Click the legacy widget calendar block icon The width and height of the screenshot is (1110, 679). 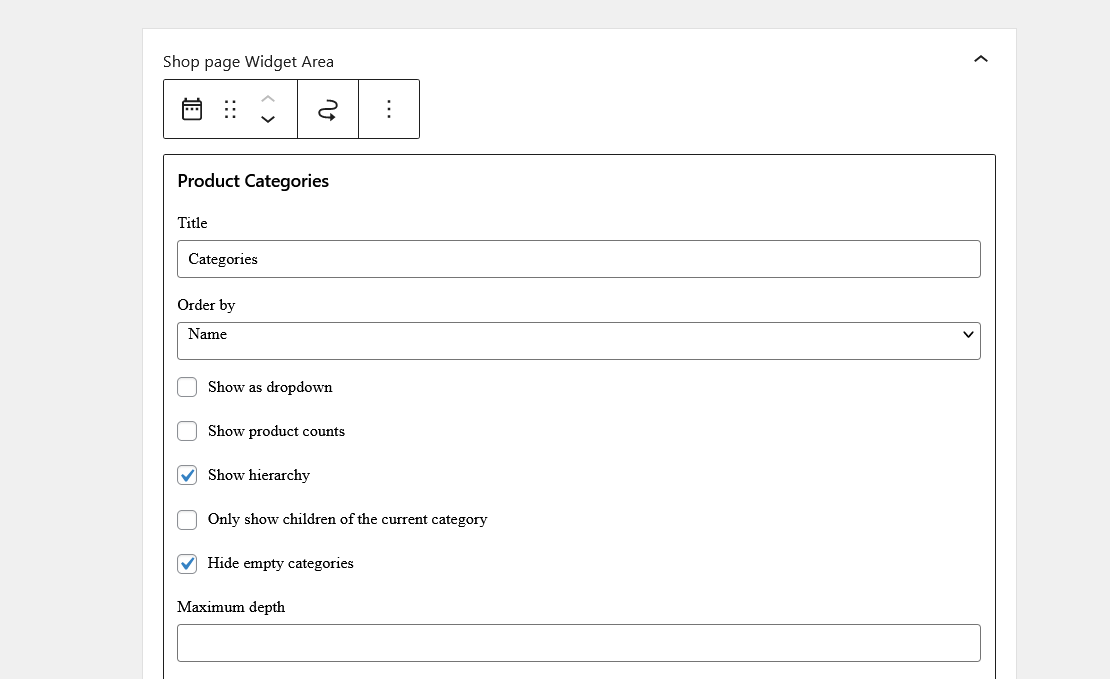pyautogui.click(x=192, y=109)
